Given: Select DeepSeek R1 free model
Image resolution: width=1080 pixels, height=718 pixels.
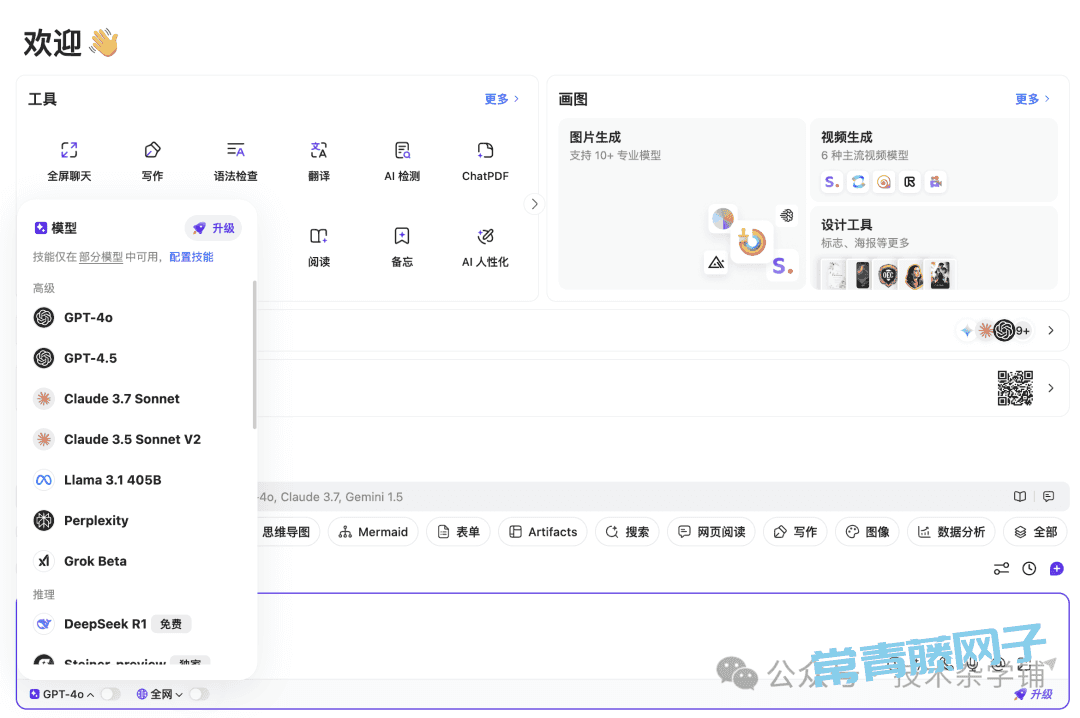Looking at the screenshot, I should click(x=138, y=624).
